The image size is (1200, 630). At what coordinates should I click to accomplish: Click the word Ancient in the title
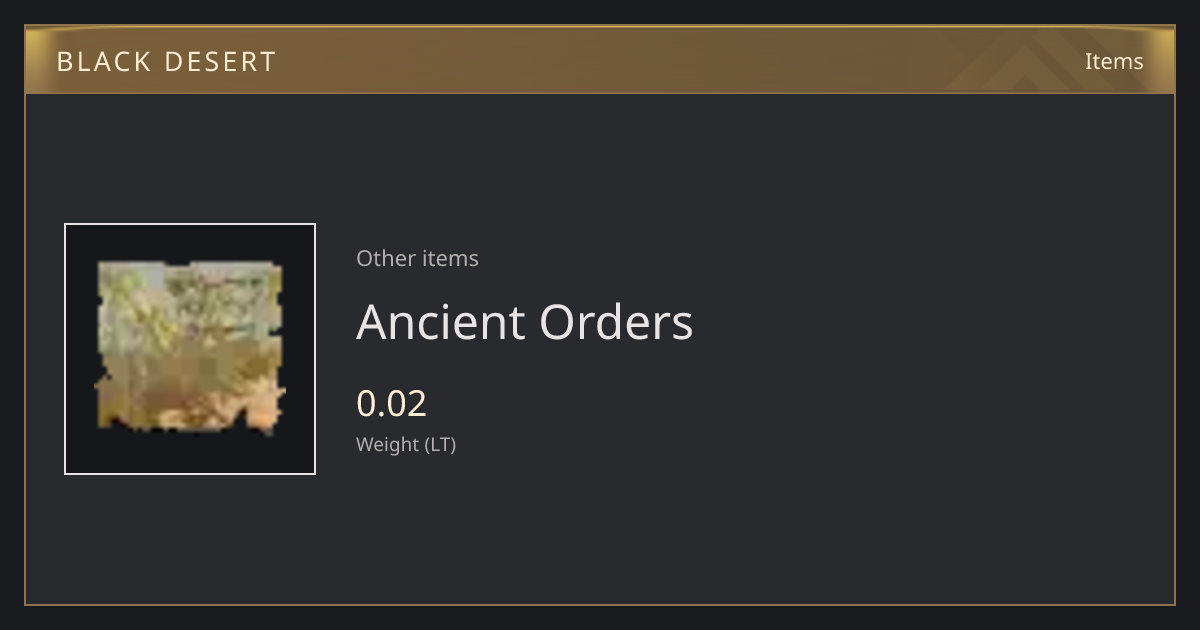(x=441, y=322)
